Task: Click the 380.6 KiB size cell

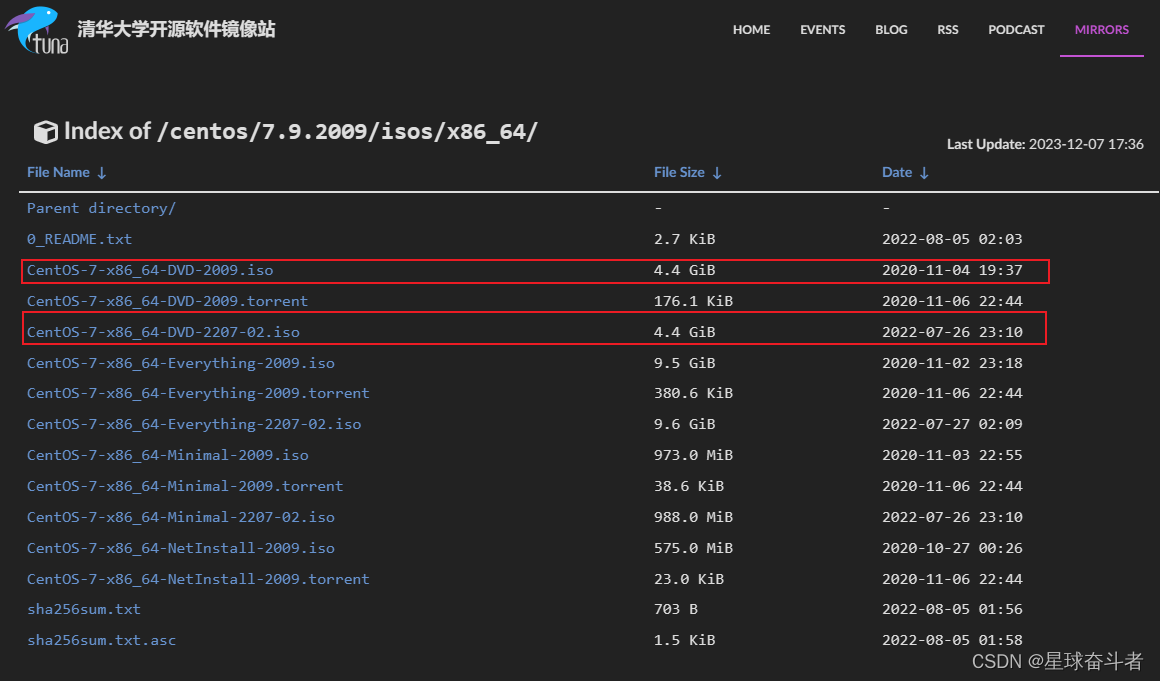Action: 693,393
